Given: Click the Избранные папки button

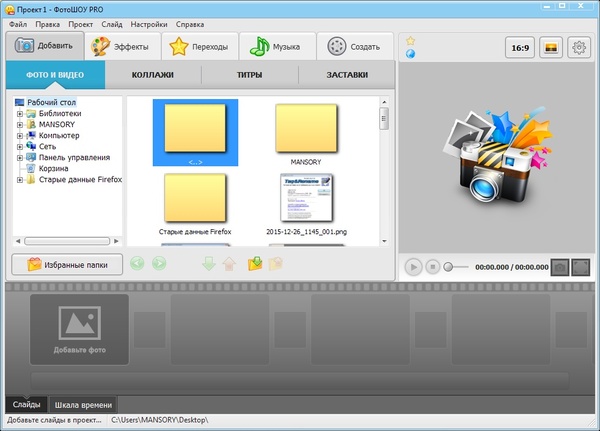Looking at the screenshot, I should coord(68,265).
